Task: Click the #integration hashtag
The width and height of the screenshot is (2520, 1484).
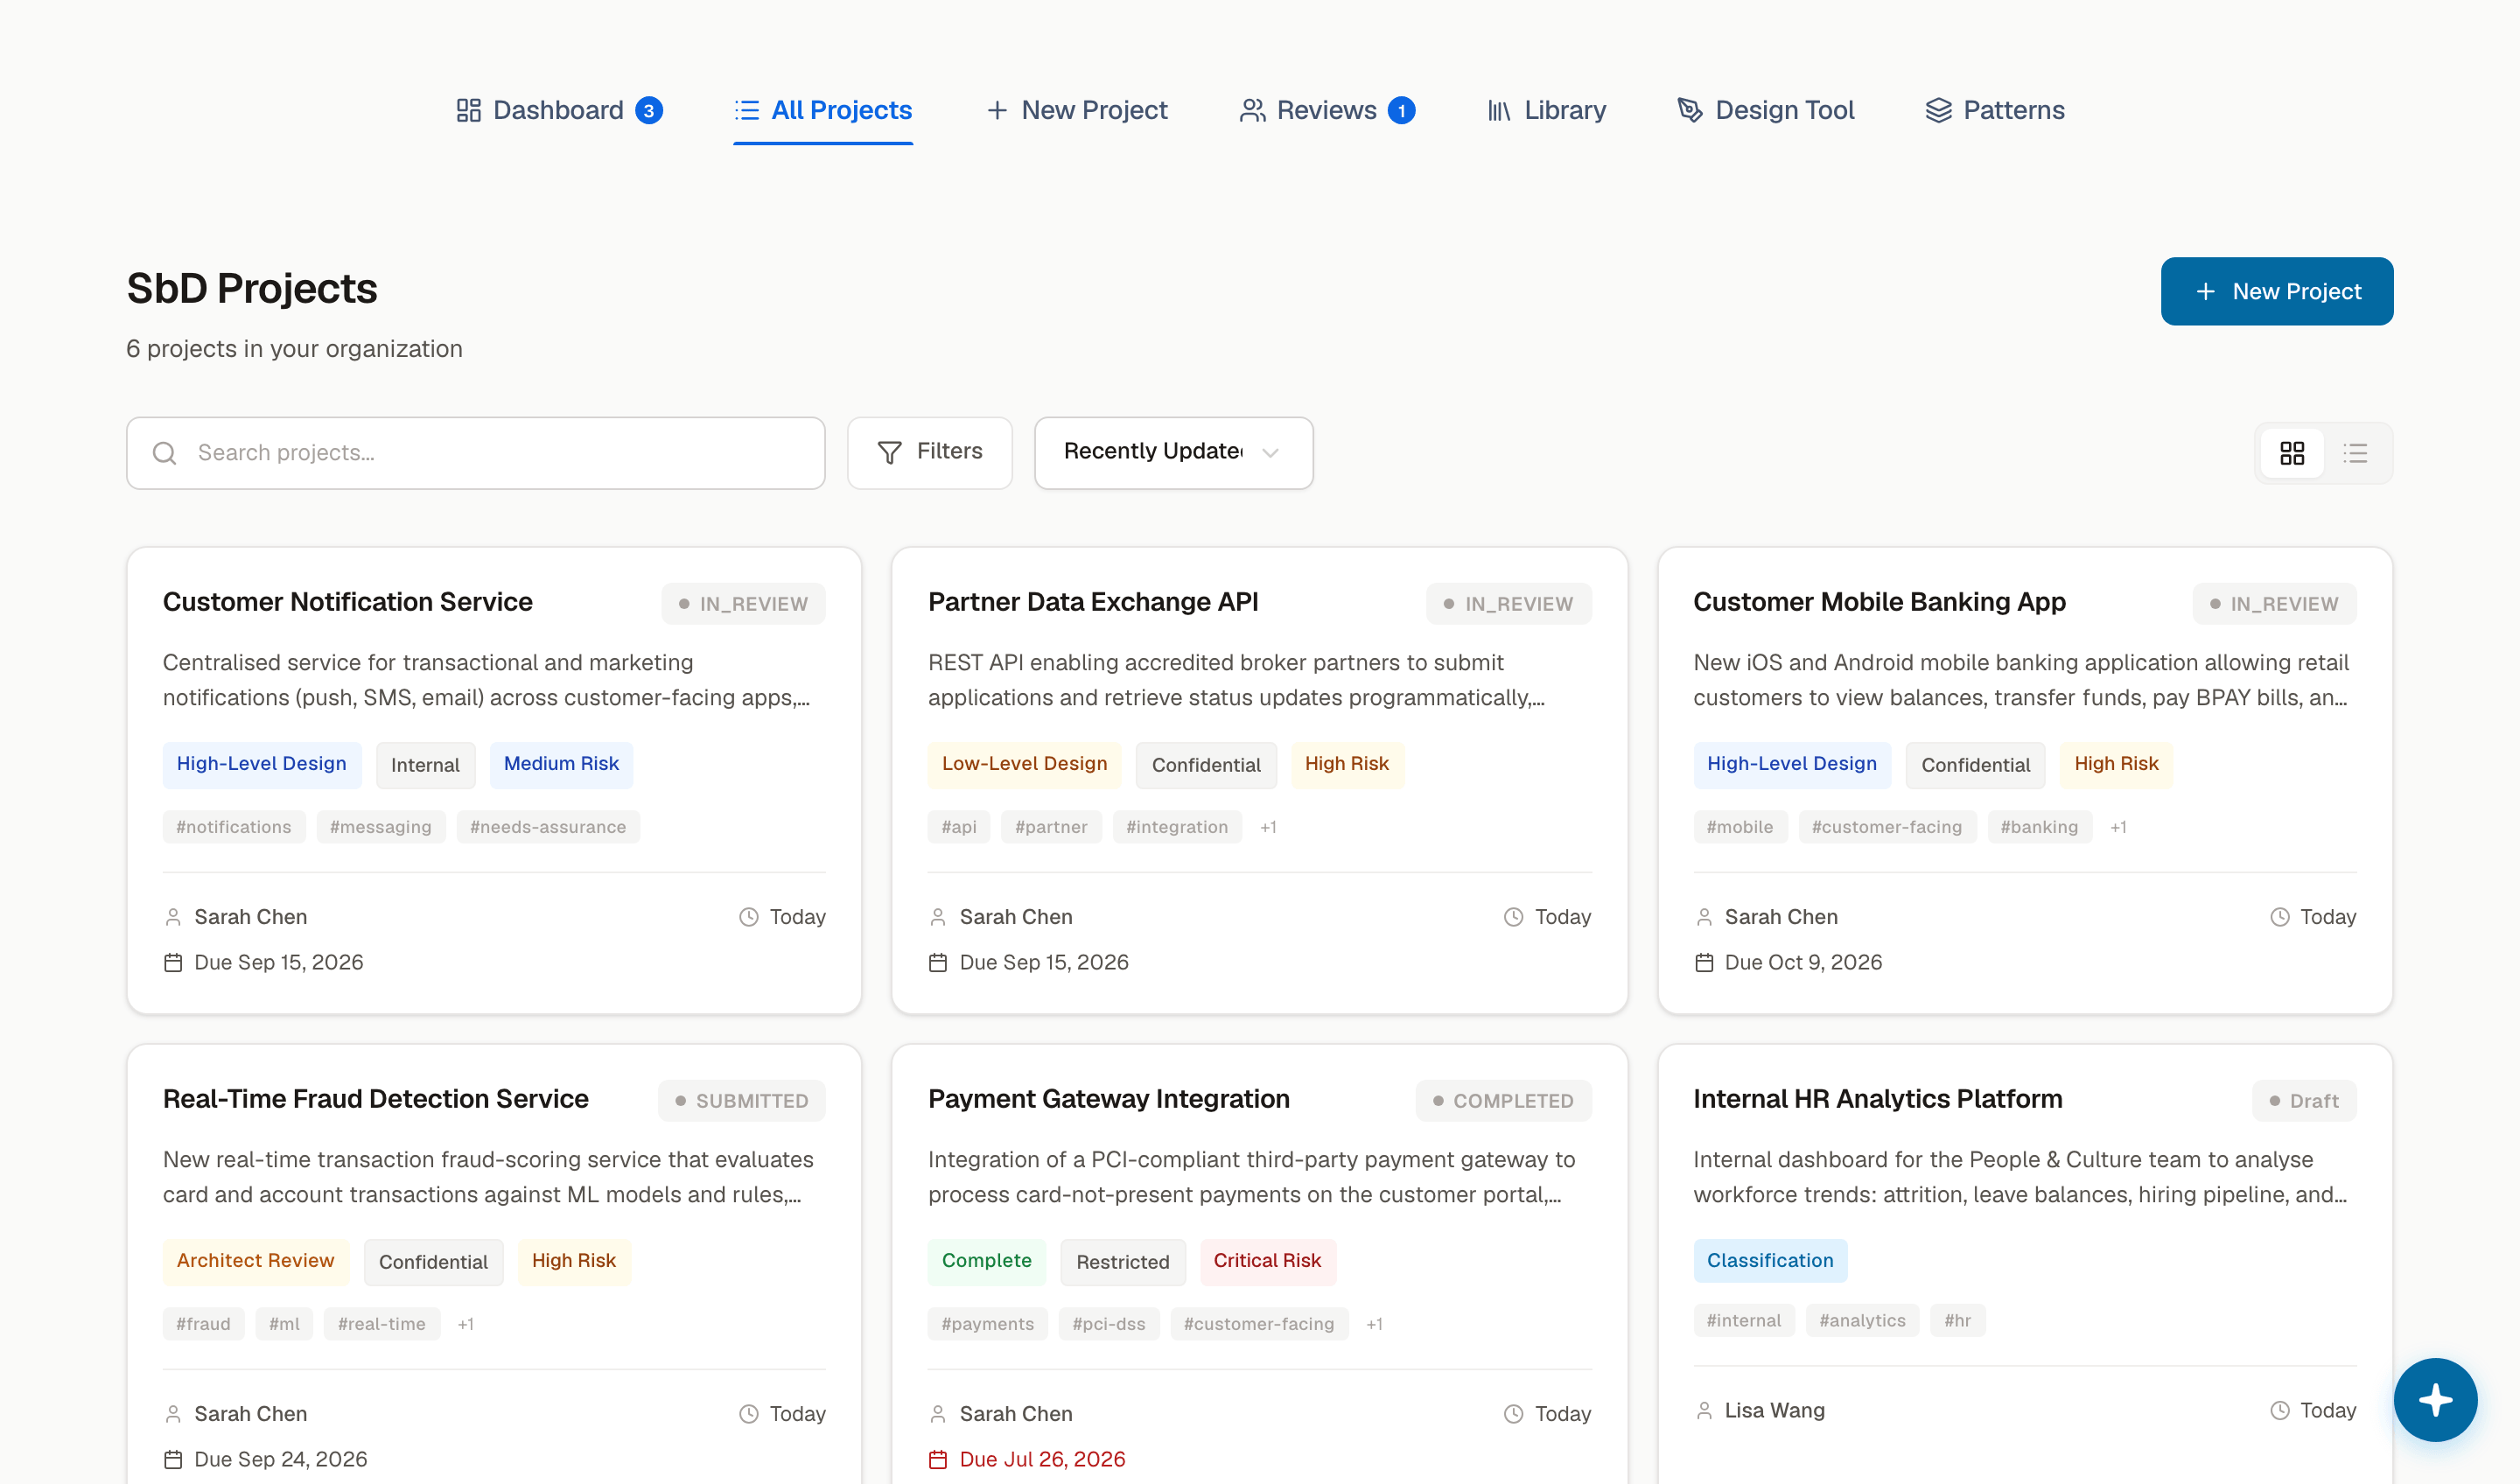Action: coord(1177,827)
